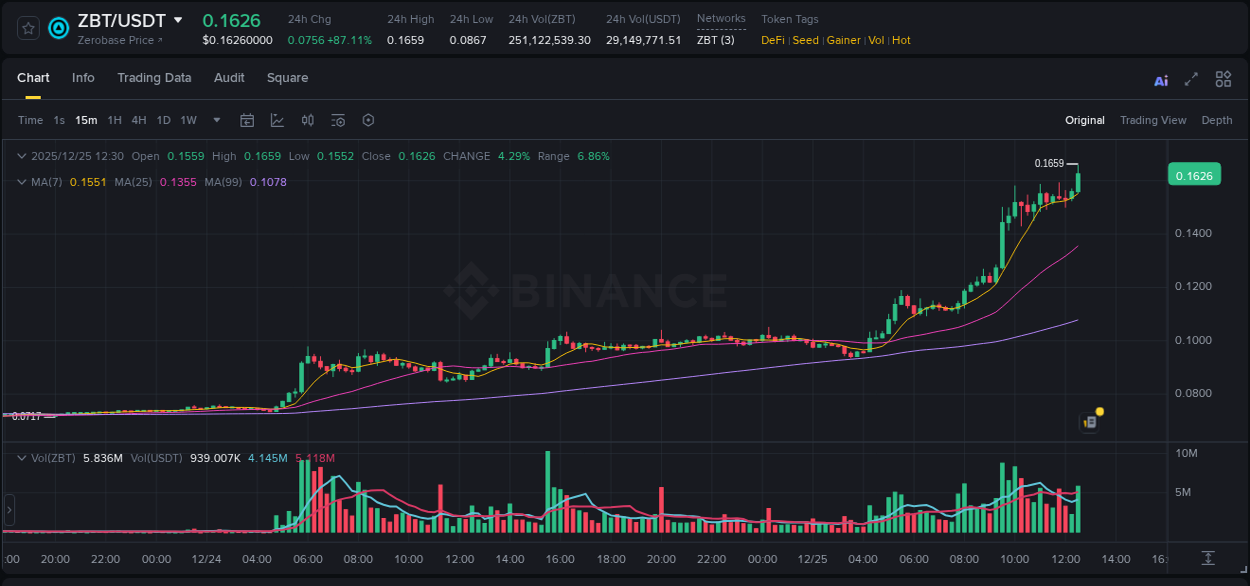Image resolution: width=1250 pixels, height=586 pixels.
Task: Open the widgets layout icon
Action: point(1222,79)
